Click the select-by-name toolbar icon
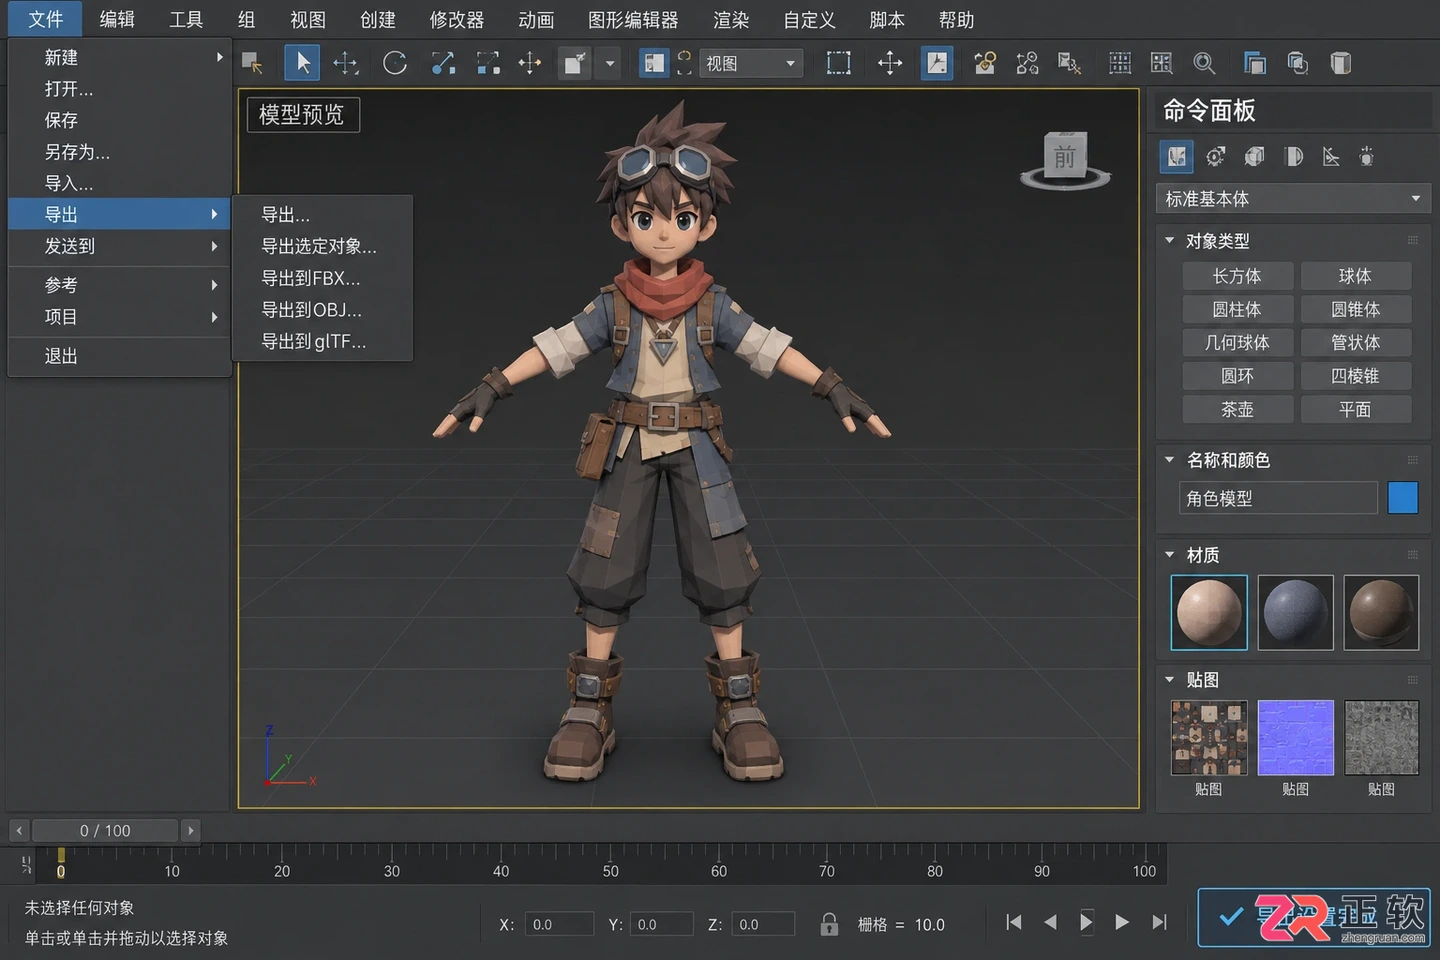The height and width of the screenshot is (960, 1440). [x=252, y=63]
